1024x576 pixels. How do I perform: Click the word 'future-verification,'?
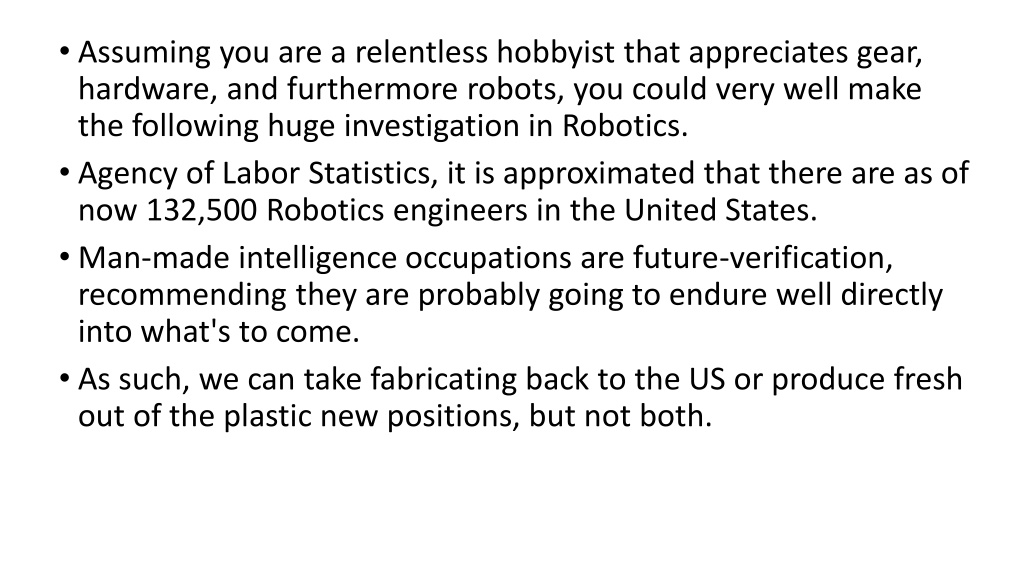[762, 258]
